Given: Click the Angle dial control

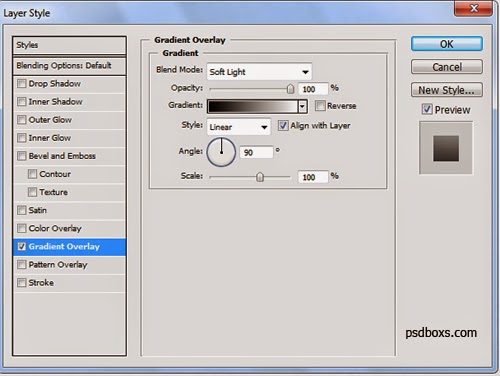Looking at the screenshot, I should point(221,152).
